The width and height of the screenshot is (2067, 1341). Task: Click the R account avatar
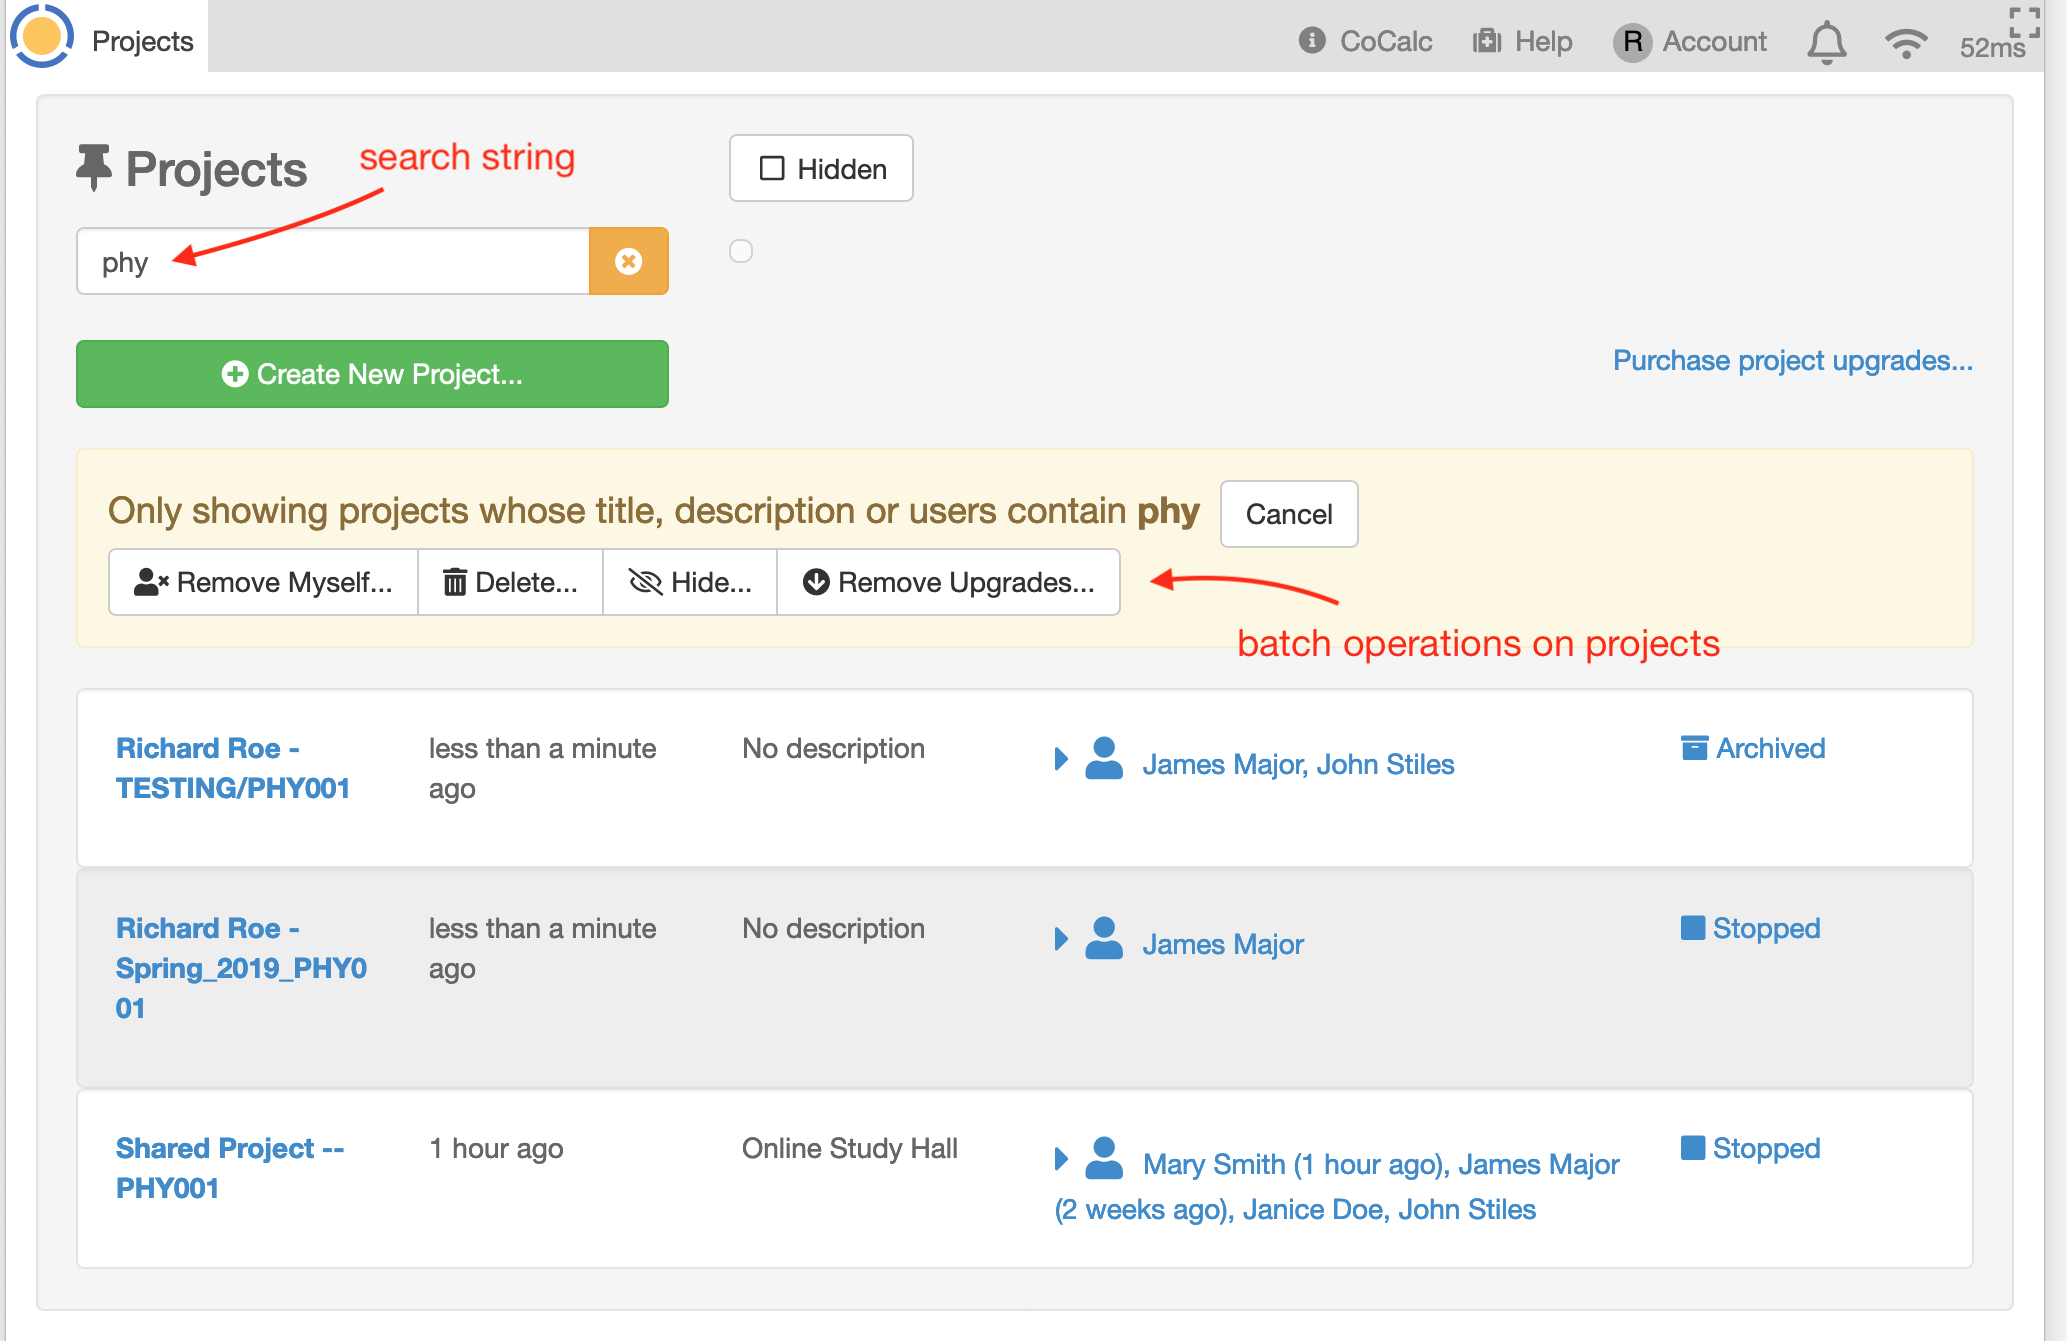pos(1632,42)
